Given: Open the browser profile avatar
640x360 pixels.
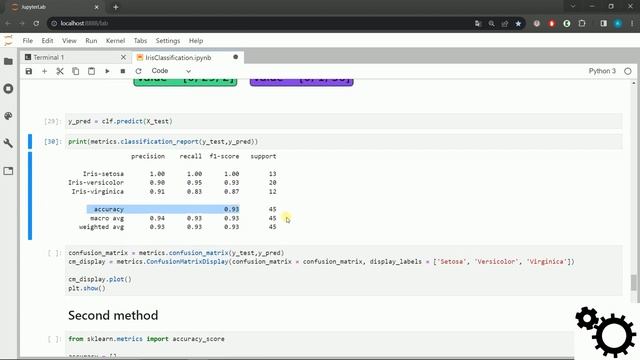Looking at the screenshot, I should (x=618, y=24).
